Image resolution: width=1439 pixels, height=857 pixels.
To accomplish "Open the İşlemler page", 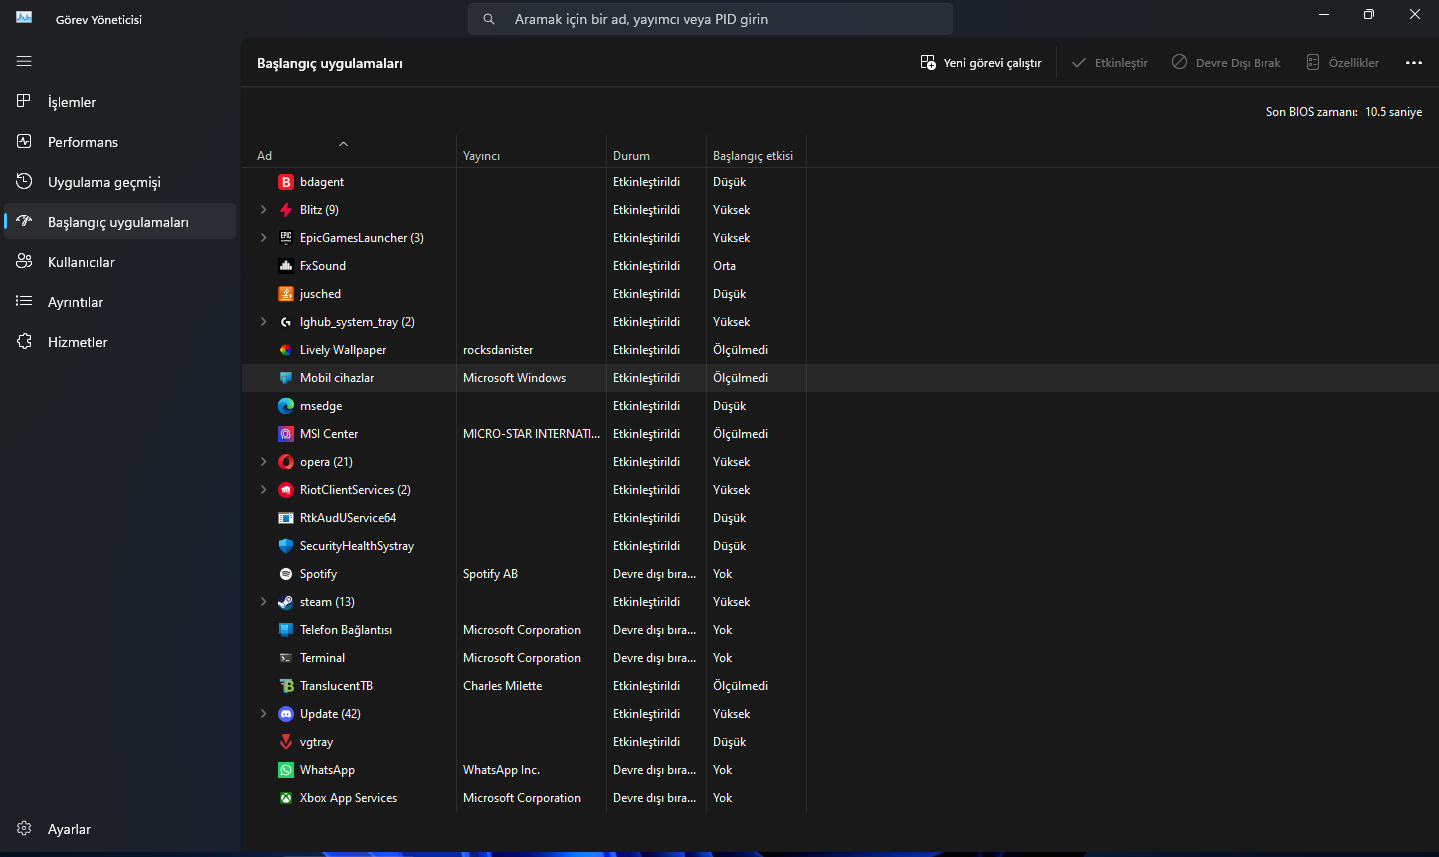I will coord(120,102).
